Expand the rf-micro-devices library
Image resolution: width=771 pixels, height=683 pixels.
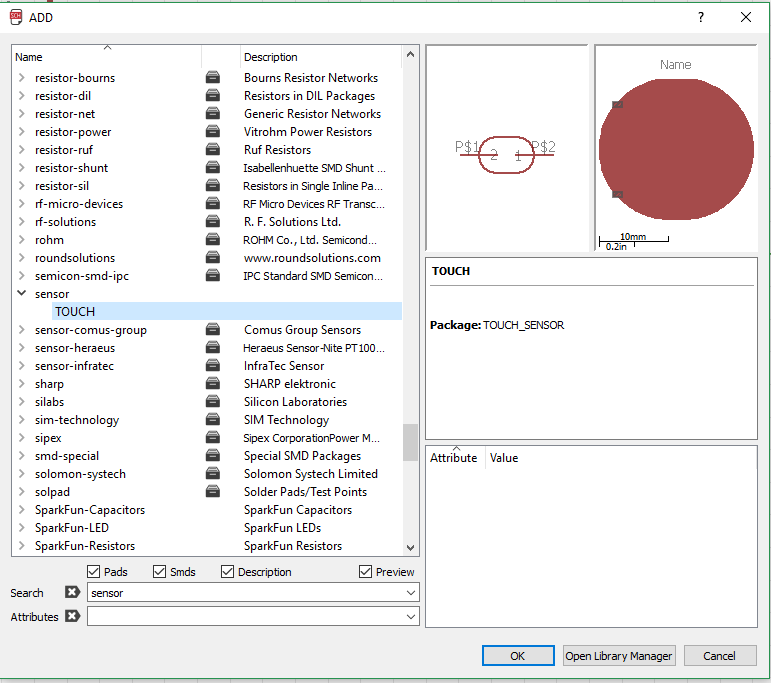(22, 204)
